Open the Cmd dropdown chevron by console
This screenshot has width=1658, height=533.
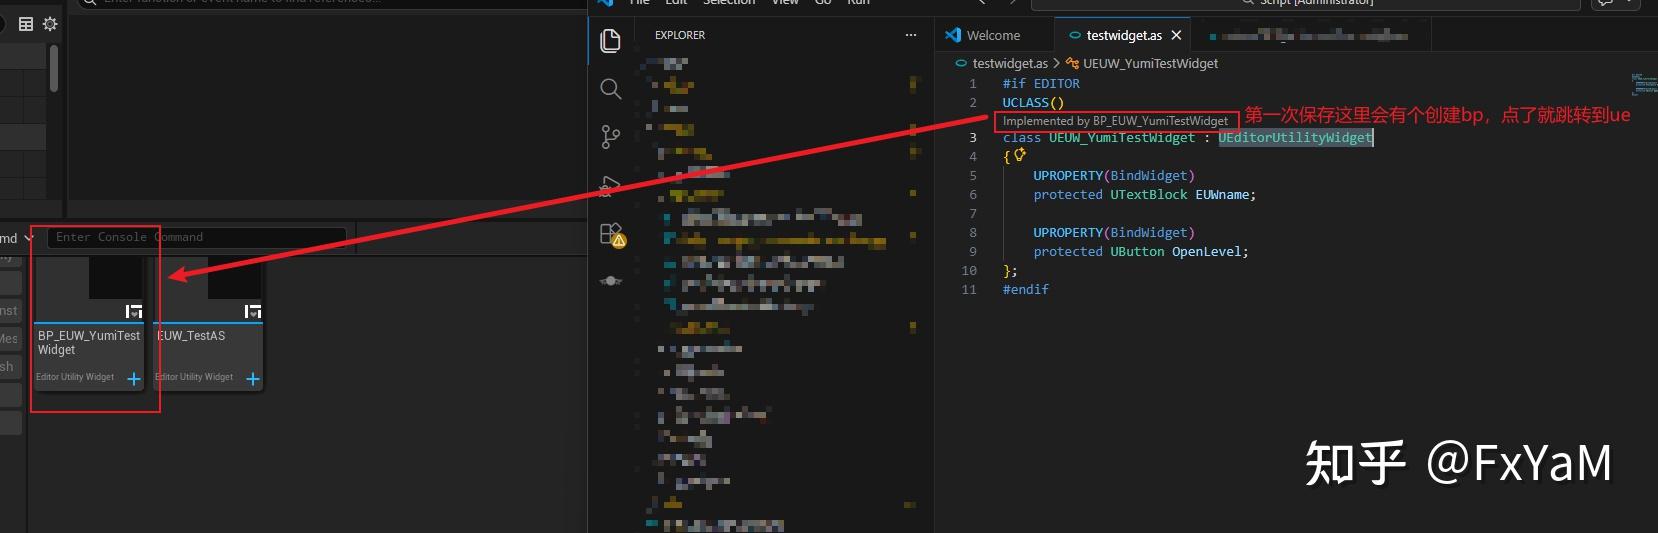pos(28,239)
